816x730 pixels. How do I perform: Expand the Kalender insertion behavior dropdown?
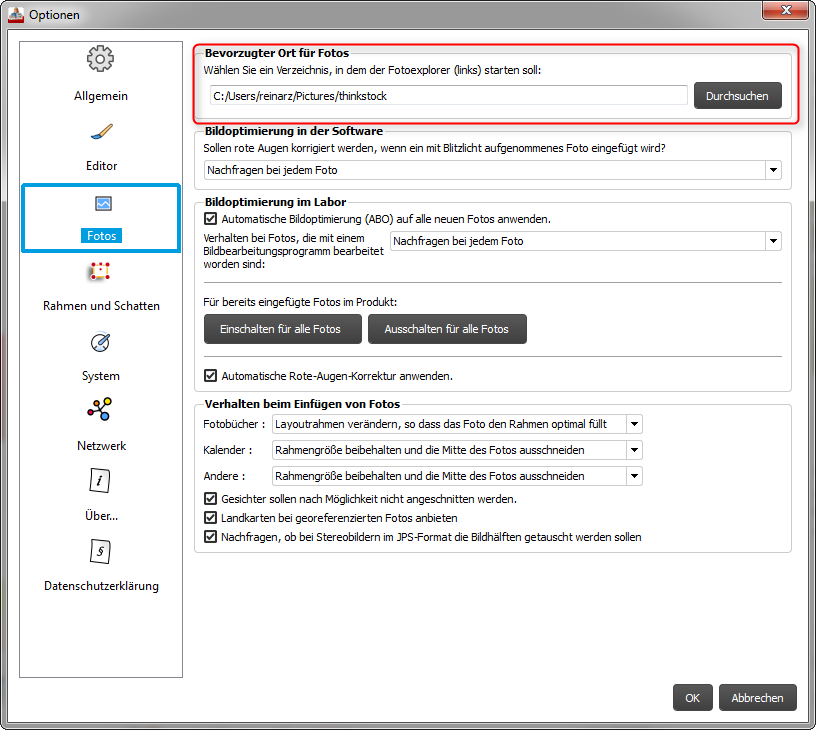point(634,450)
